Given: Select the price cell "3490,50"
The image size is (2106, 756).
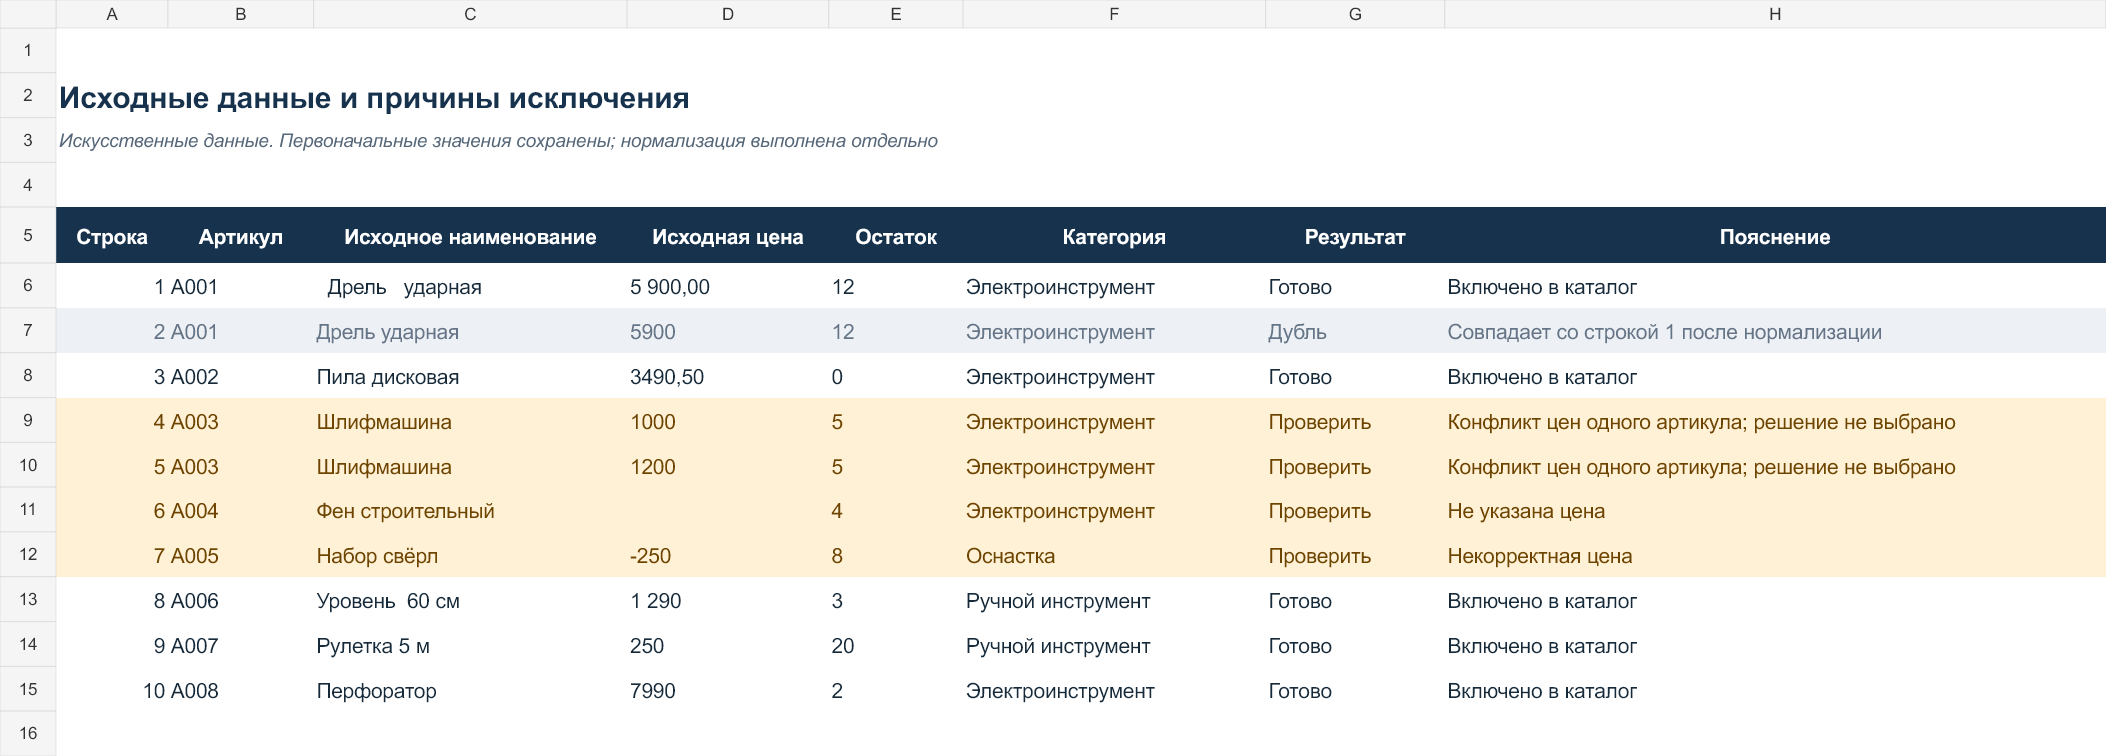Looking at the screenshot, I should [x=728, y=377].
